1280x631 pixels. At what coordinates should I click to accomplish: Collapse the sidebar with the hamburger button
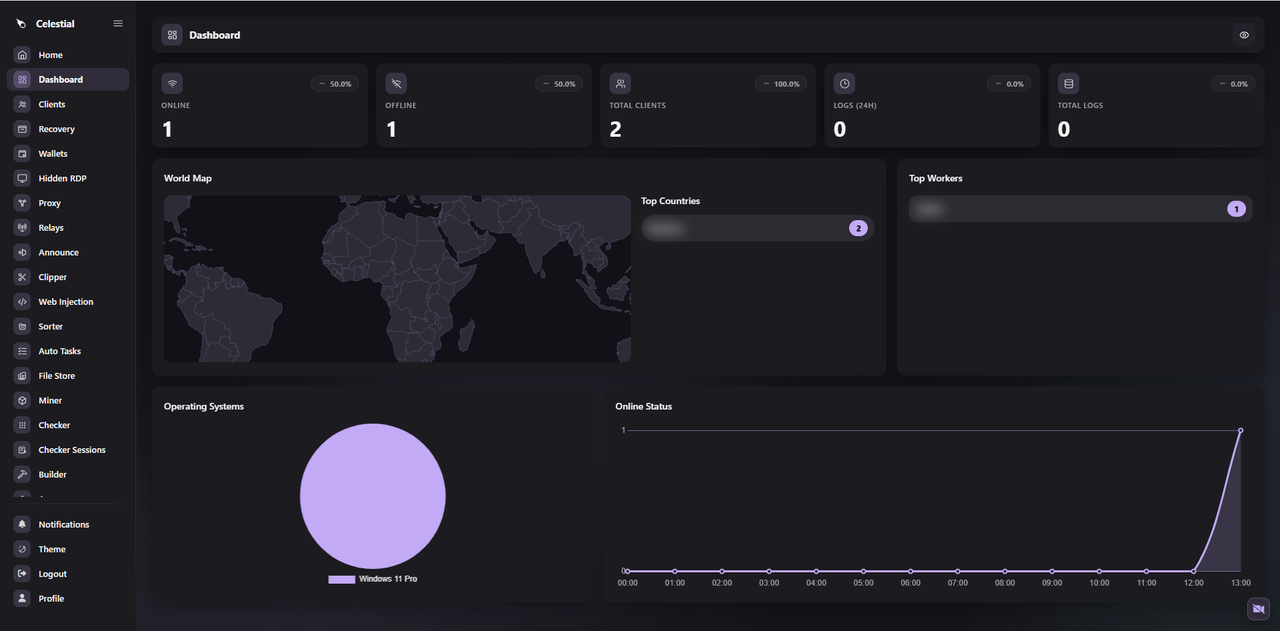pos(118,23)
